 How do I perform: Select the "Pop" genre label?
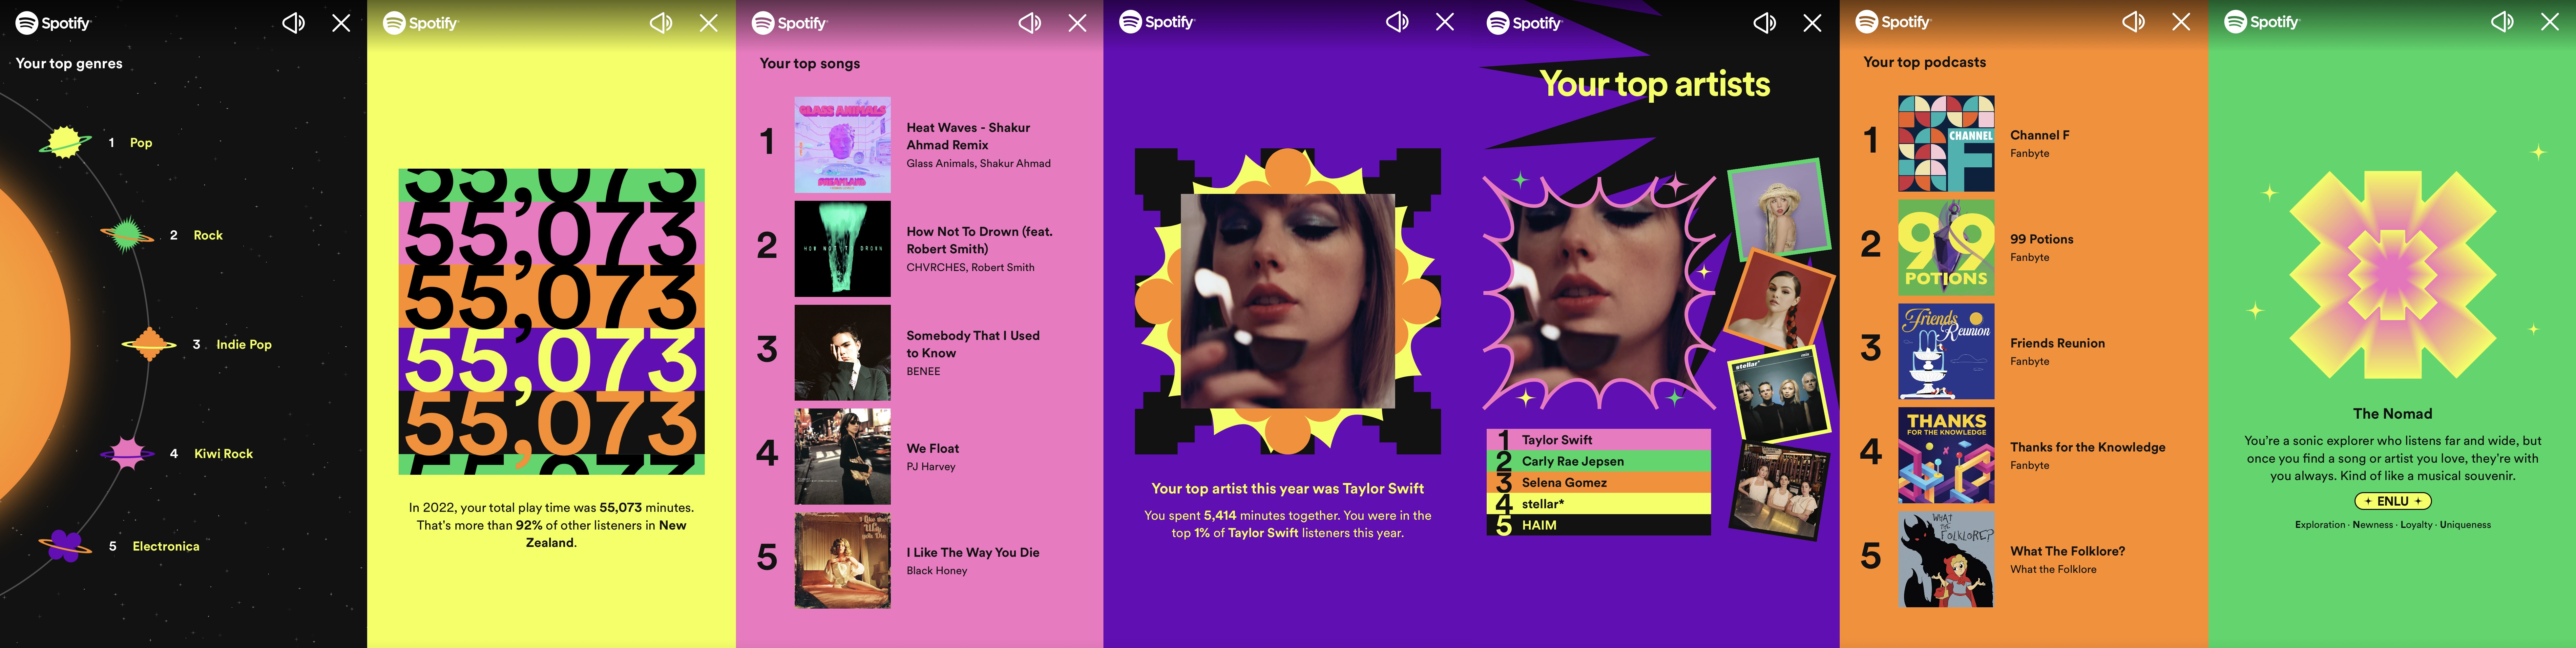[x=141, y=143]
